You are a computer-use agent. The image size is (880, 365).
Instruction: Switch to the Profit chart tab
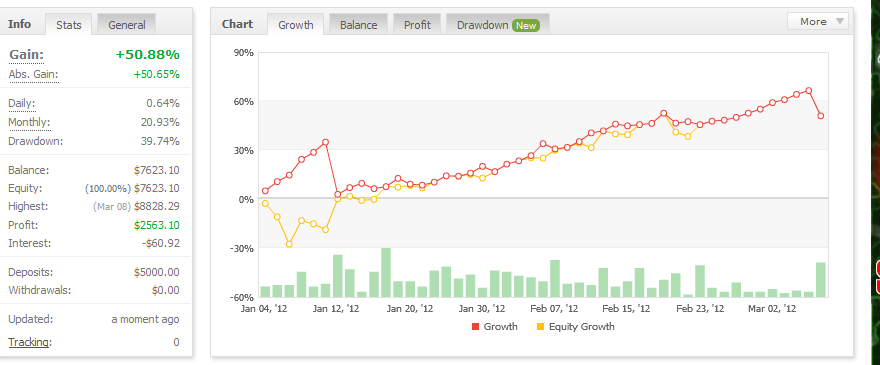pos(417,25)
